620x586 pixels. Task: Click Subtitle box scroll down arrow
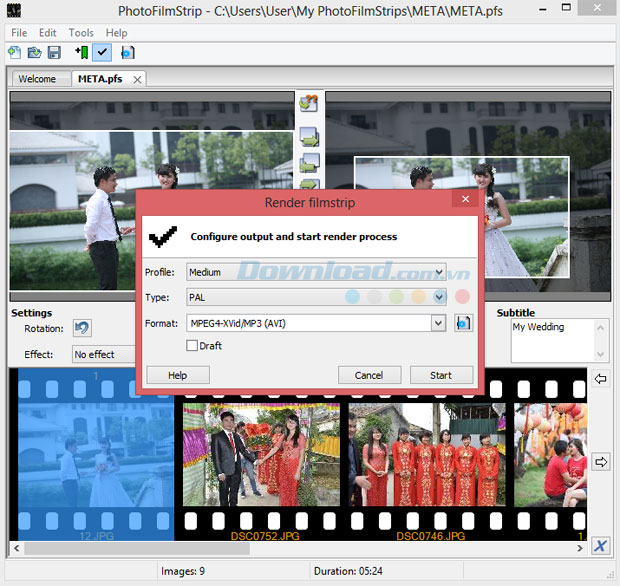601,354
